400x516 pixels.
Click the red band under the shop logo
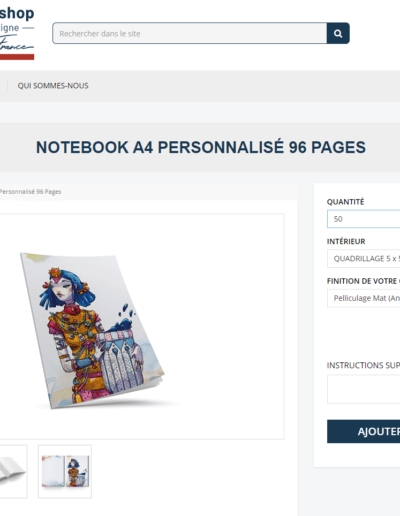click(x=17, y=57)
